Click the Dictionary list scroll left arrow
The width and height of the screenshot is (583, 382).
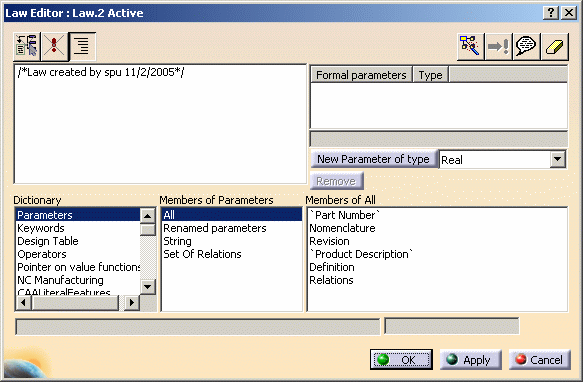(23, 302)
